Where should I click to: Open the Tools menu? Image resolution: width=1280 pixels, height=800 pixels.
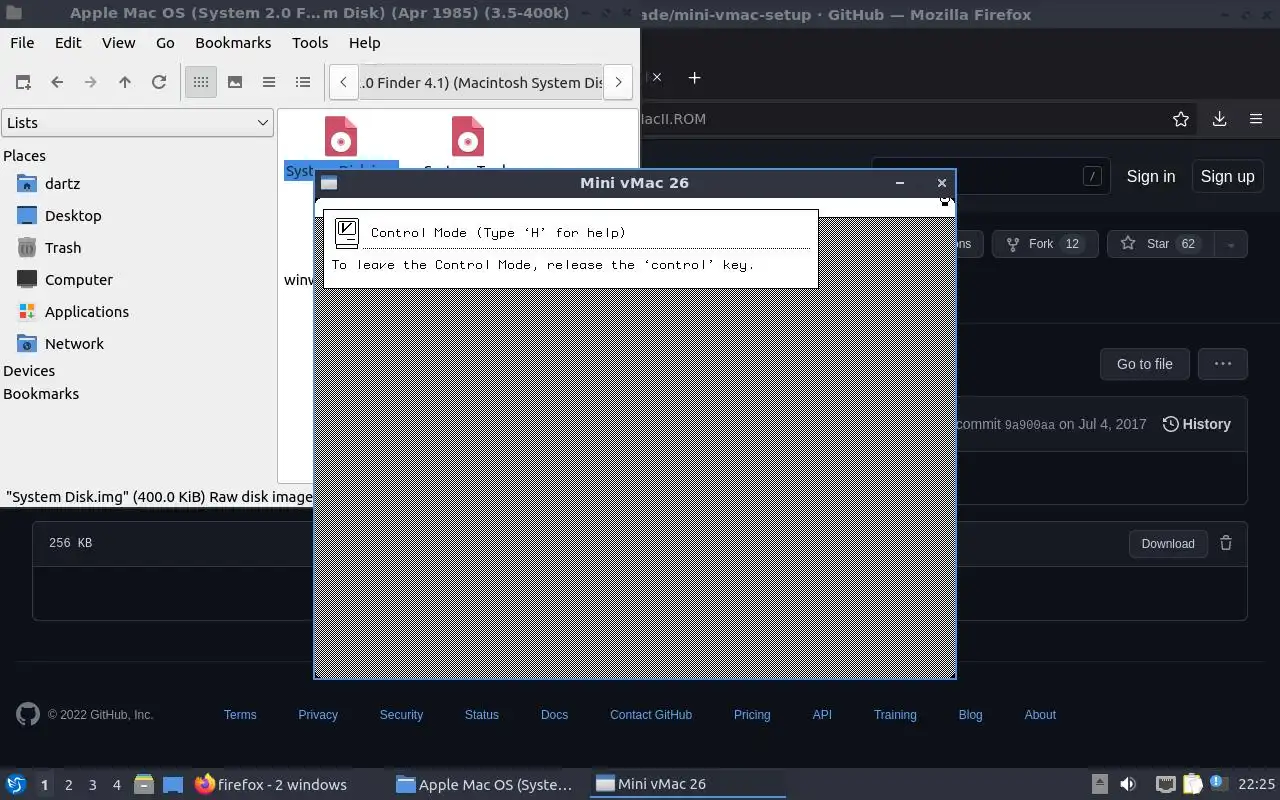pos(310,43)
